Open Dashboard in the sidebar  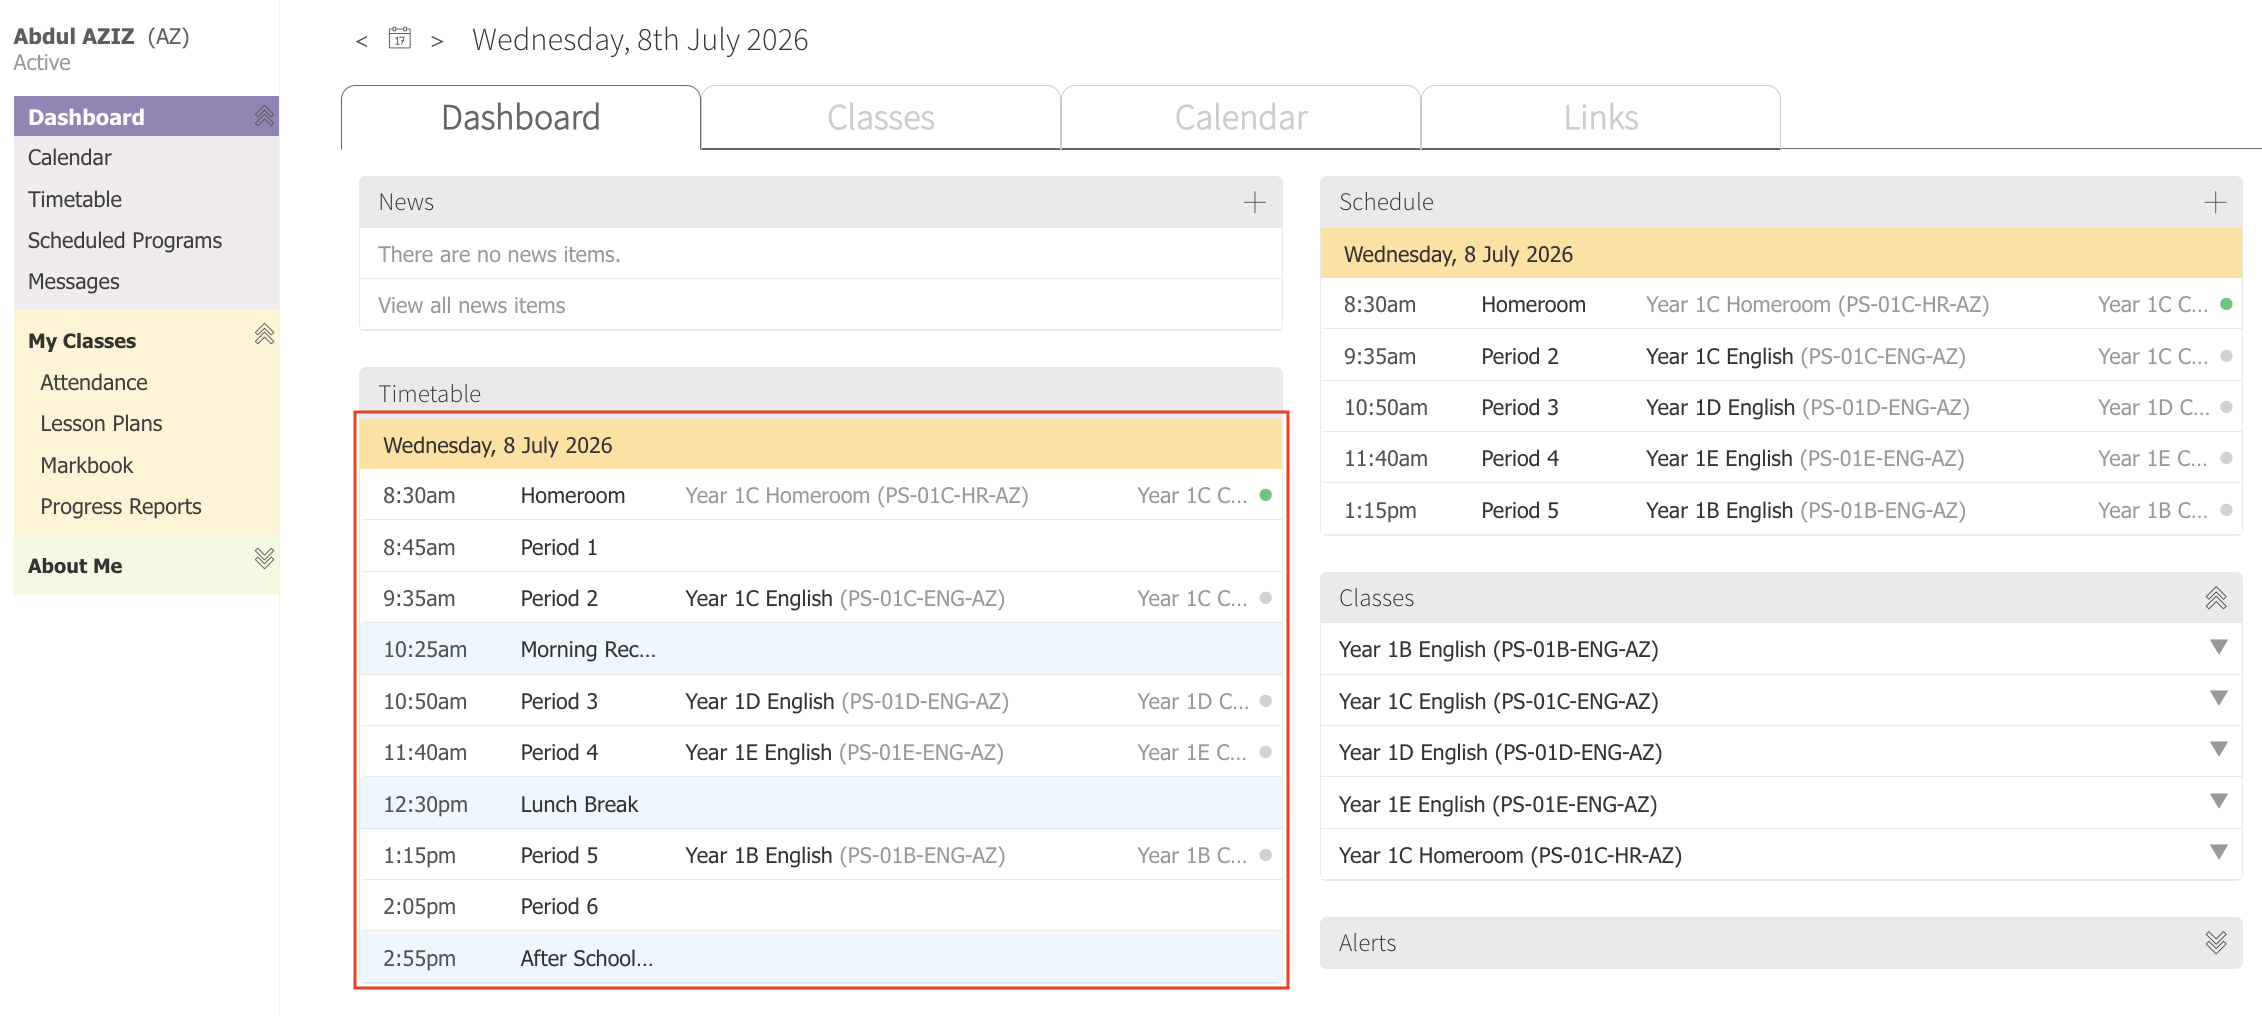pyautogui.click(x=86, y=117)
